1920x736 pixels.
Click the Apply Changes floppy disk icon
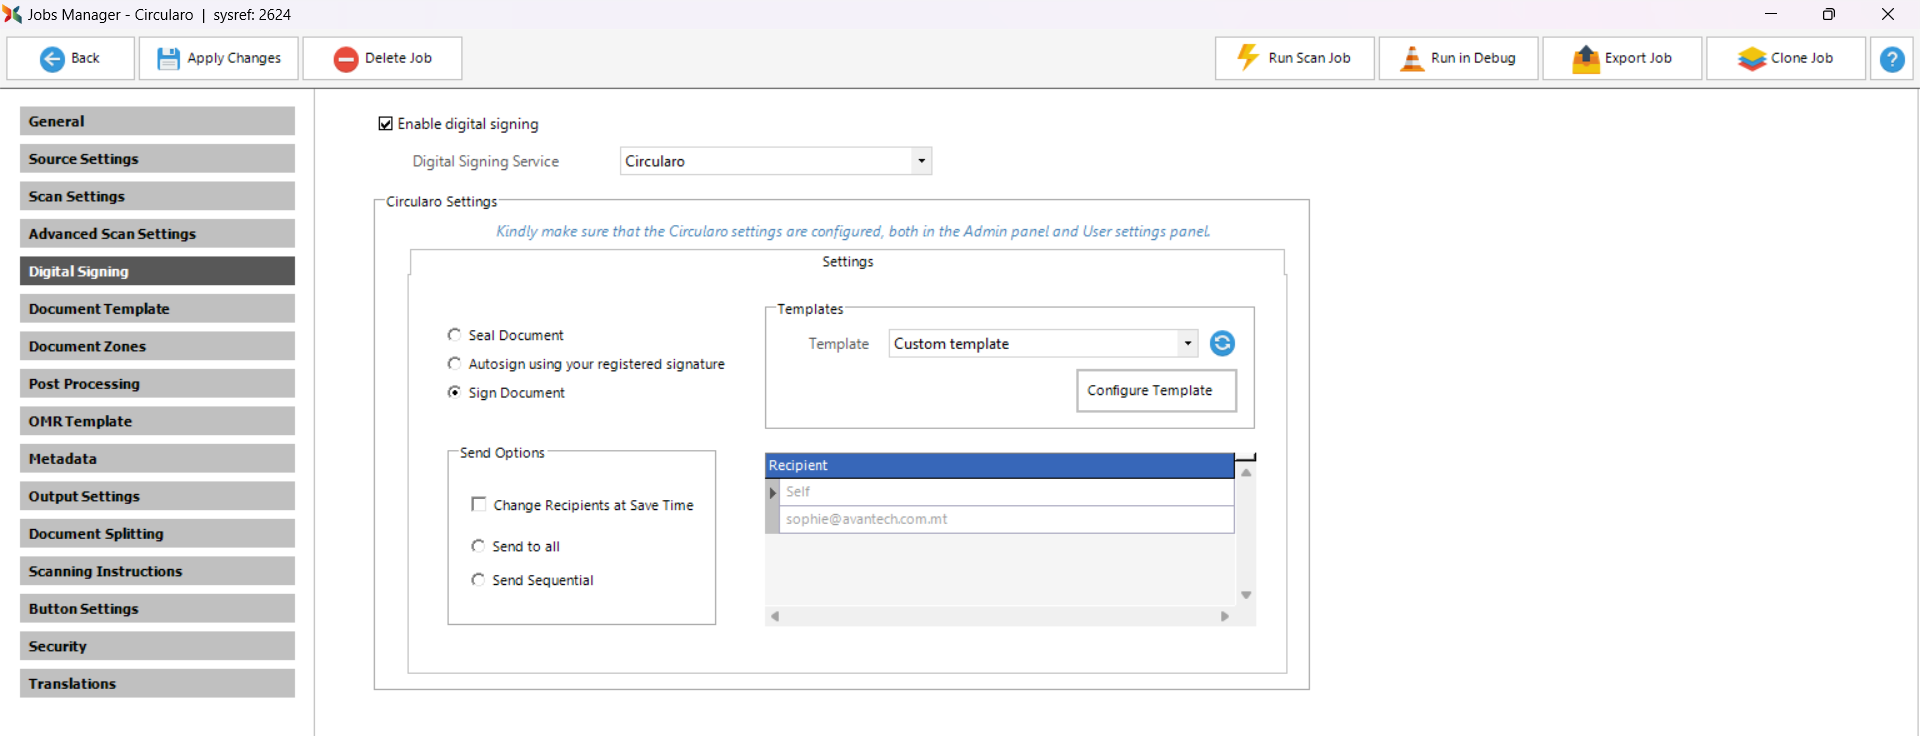168,59
